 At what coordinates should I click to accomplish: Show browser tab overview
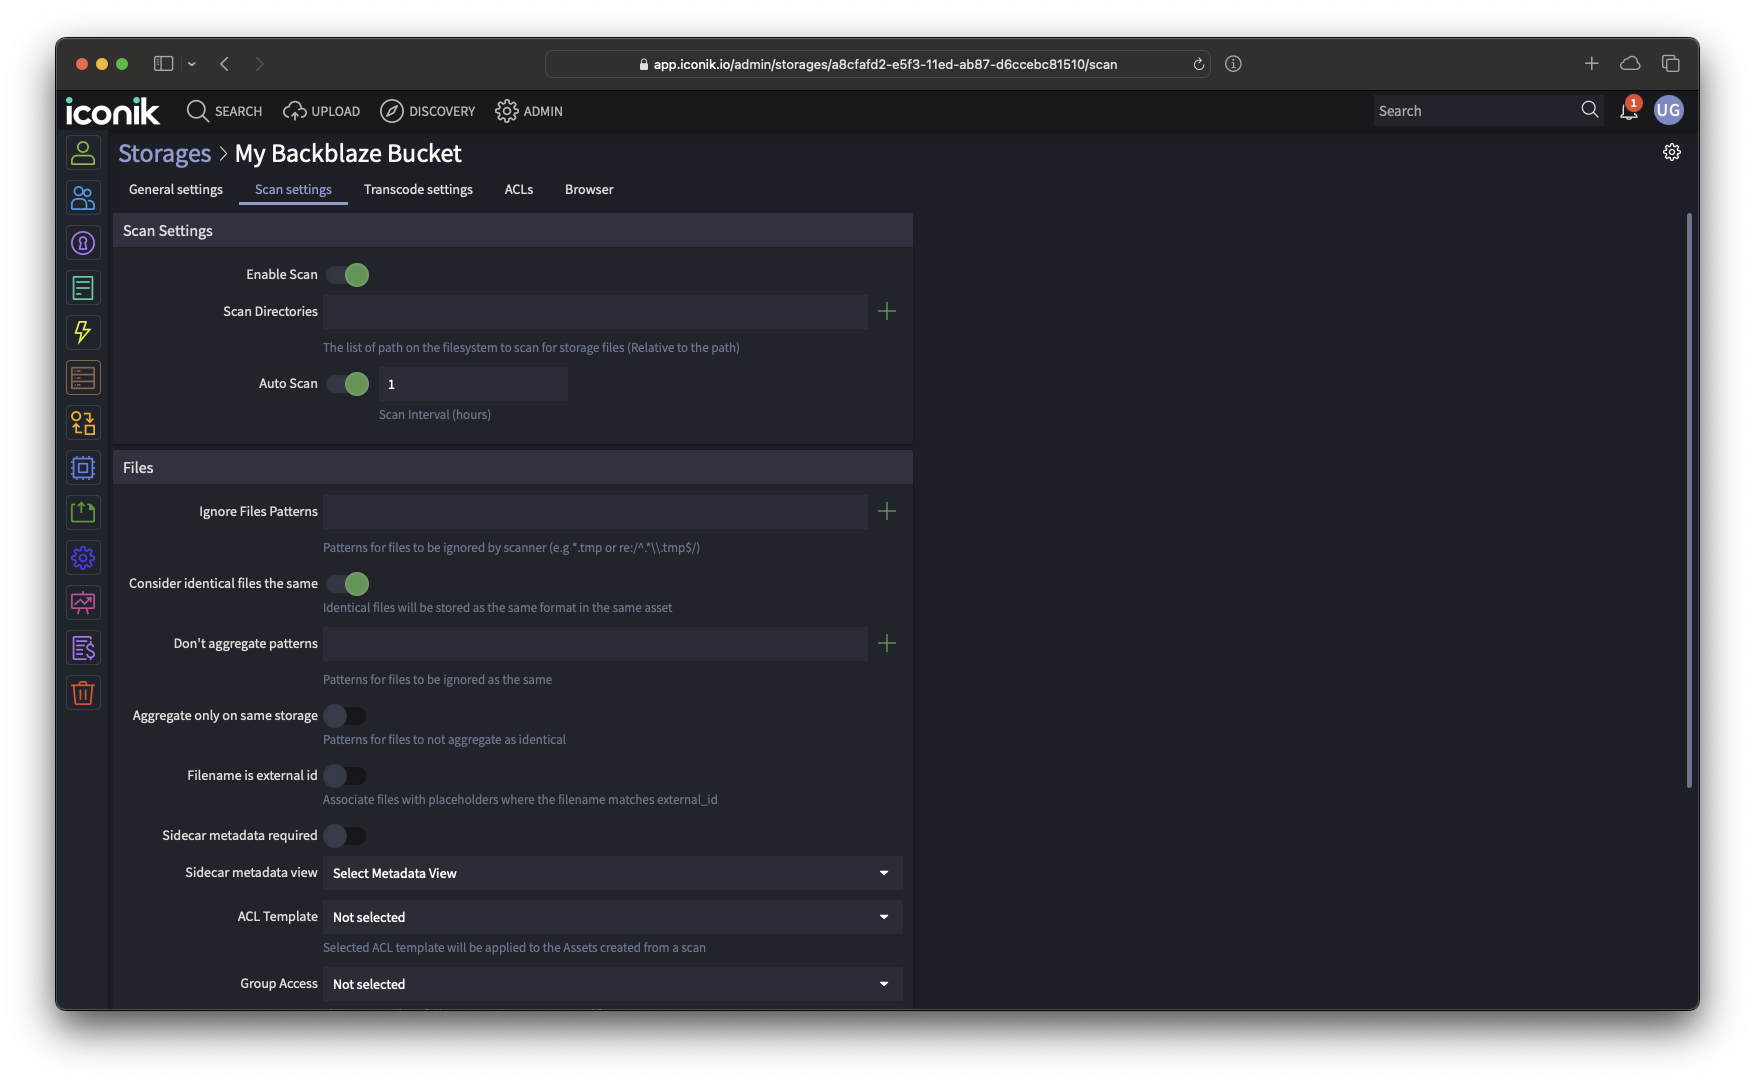click(1670, 64)
